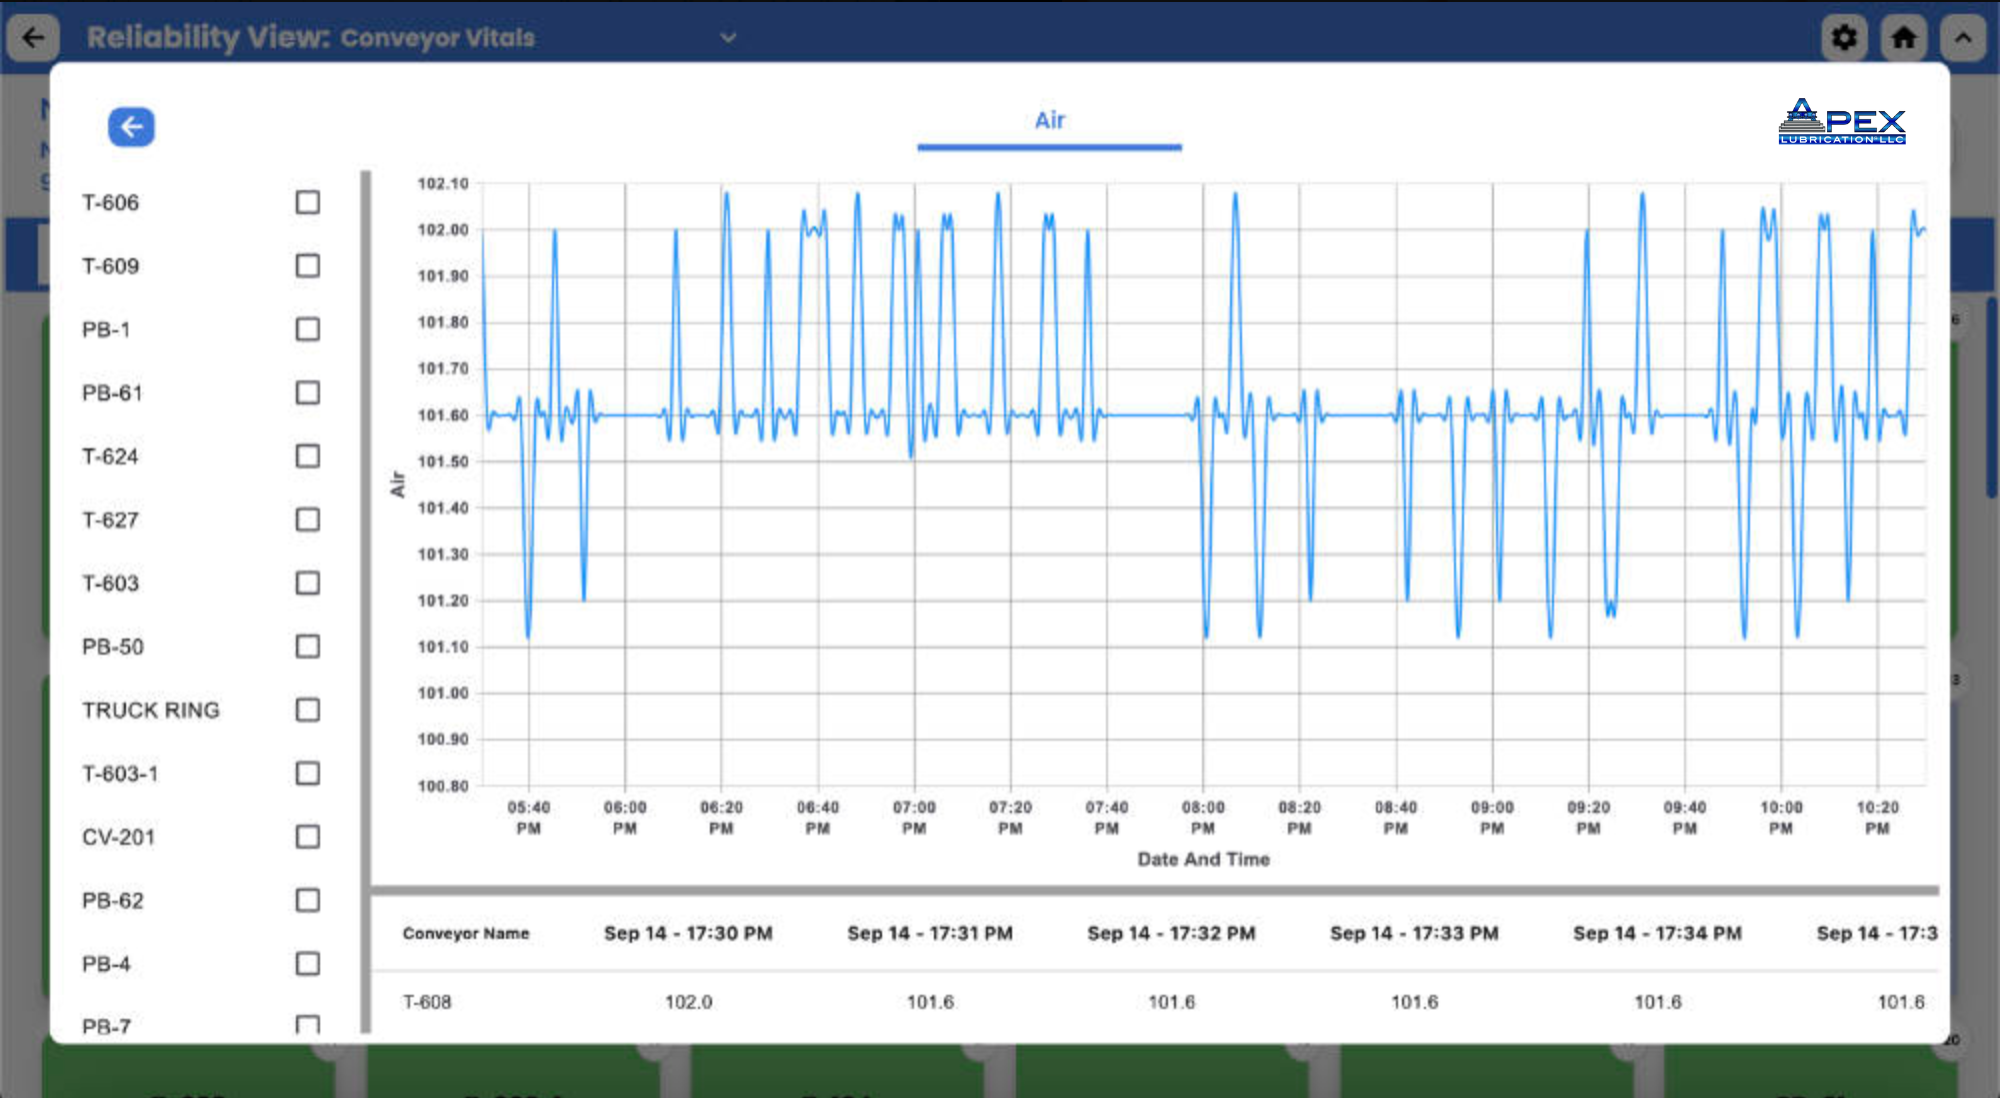Select the Air tab
The image size is (2000, 1098).
pos(1049,121)
